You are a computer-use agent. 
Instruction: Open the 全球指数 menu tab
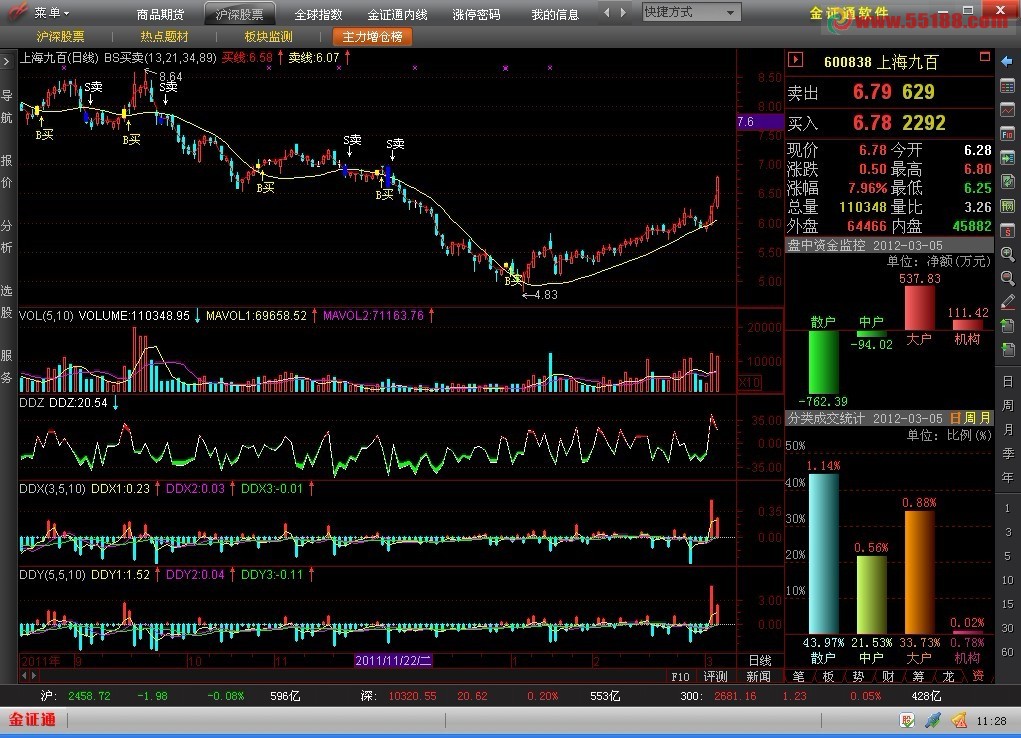tap(318, 14)
